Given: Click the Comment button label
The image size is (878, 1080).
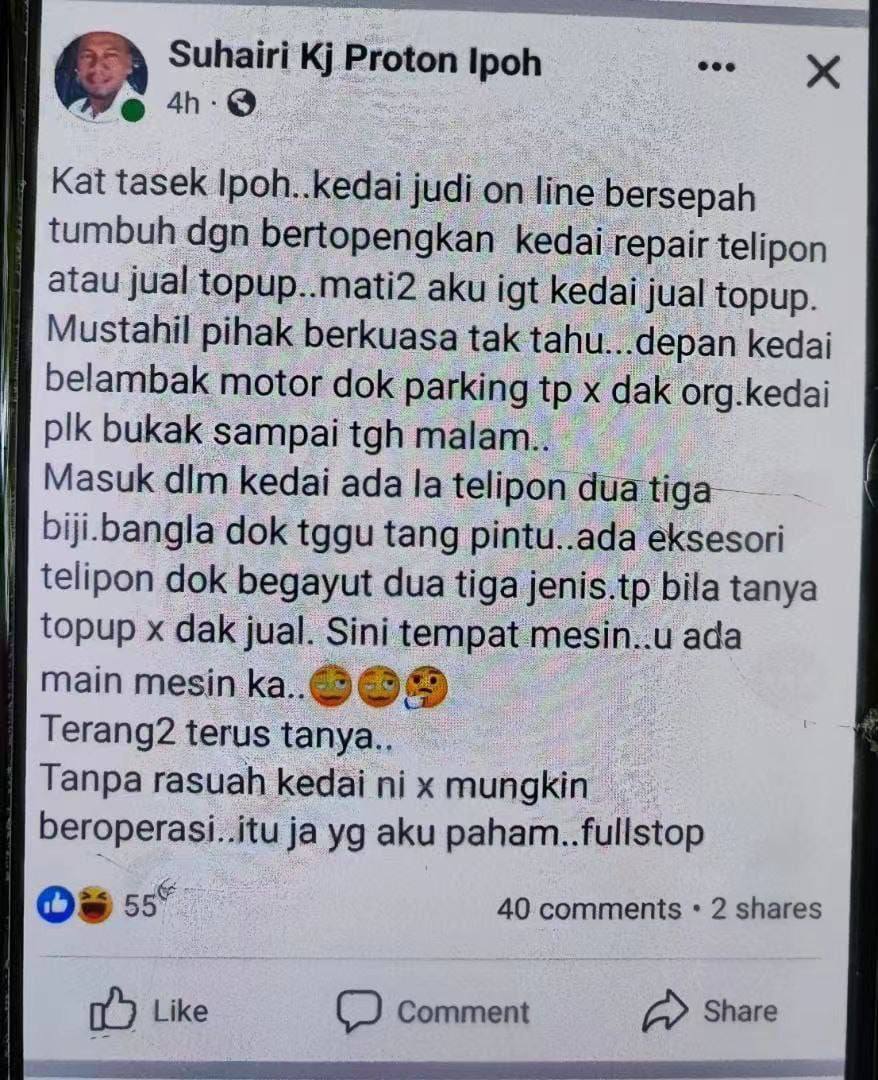Looking at the screenshot, I should click(463, 1012).
